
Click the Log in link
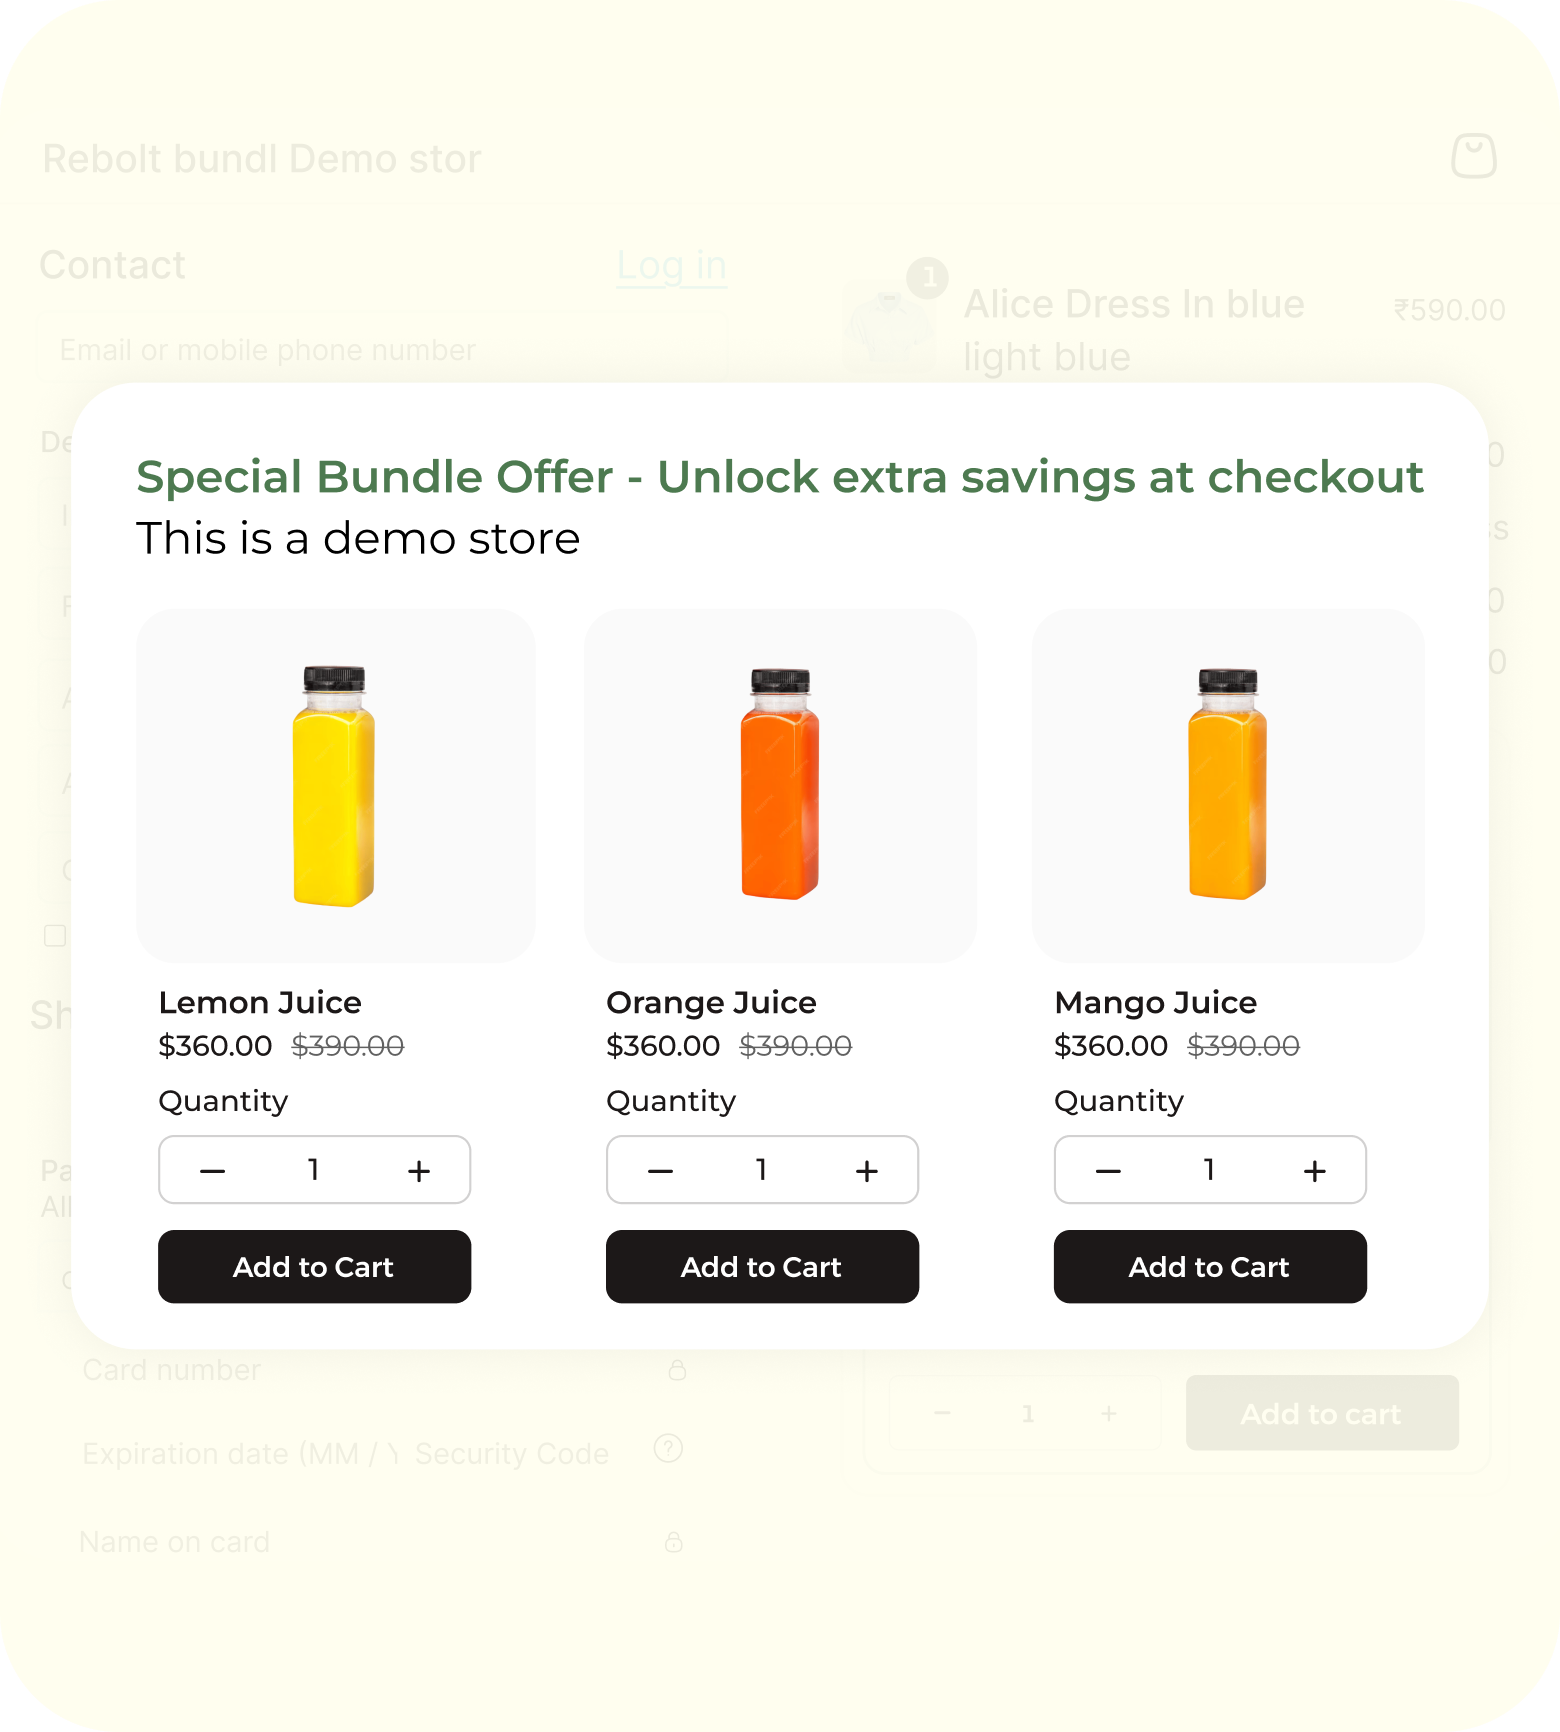tap(671, 266)
